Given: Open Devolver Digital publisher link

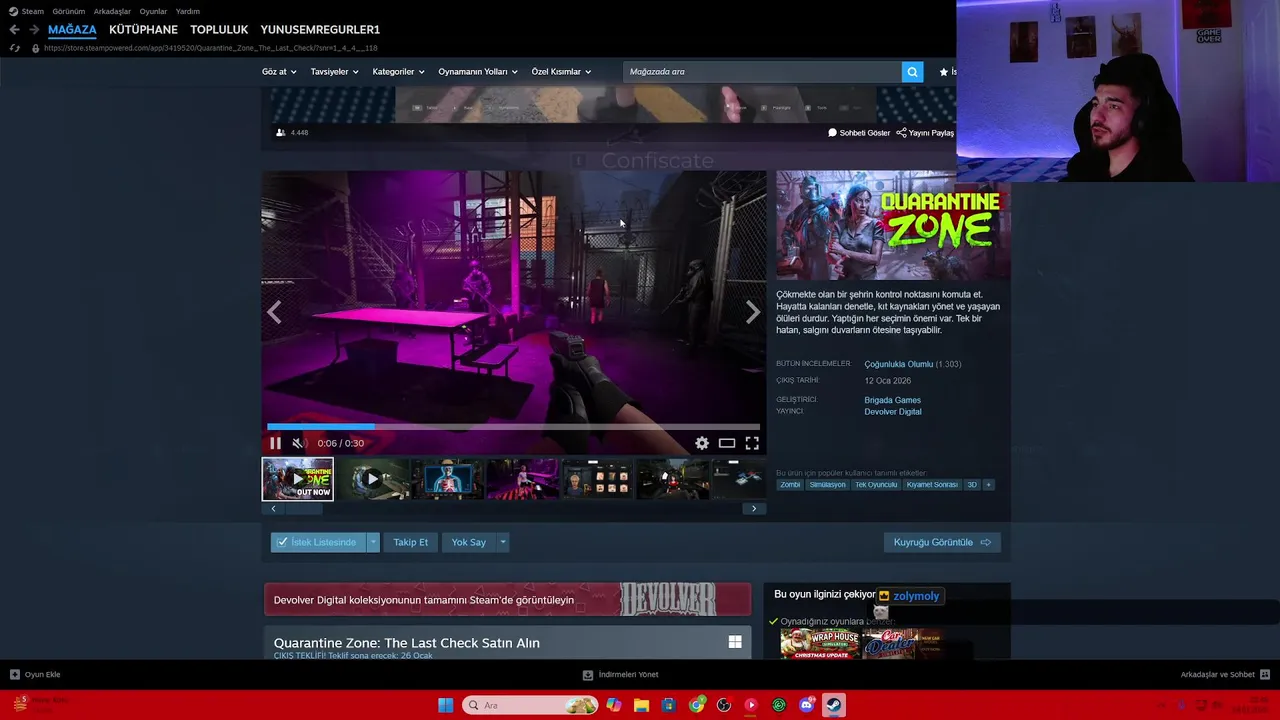Looking at the screenshot, I should click(893, 412).
